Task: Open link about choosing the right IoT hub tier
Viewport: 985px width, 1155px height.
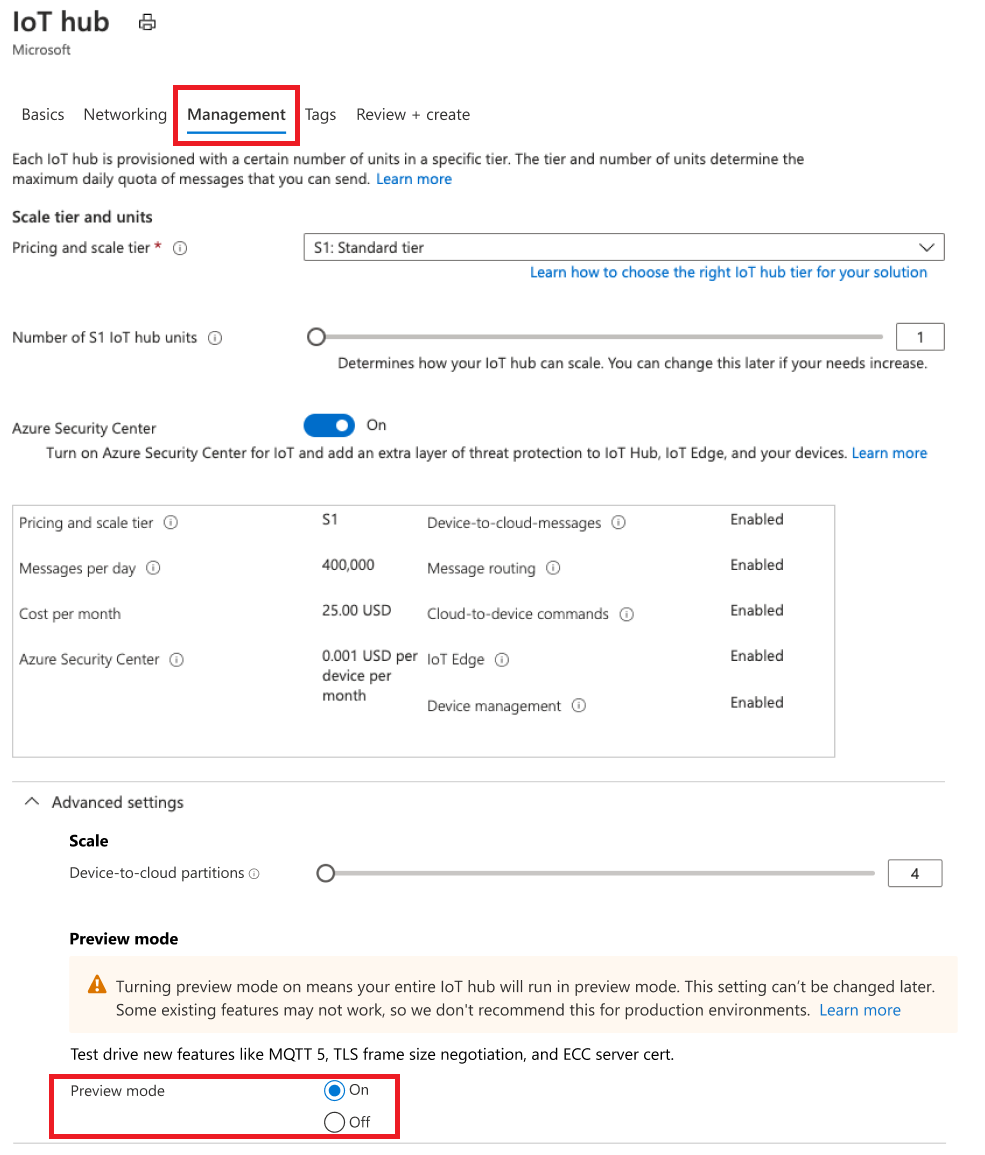Action: click(729, 273)
